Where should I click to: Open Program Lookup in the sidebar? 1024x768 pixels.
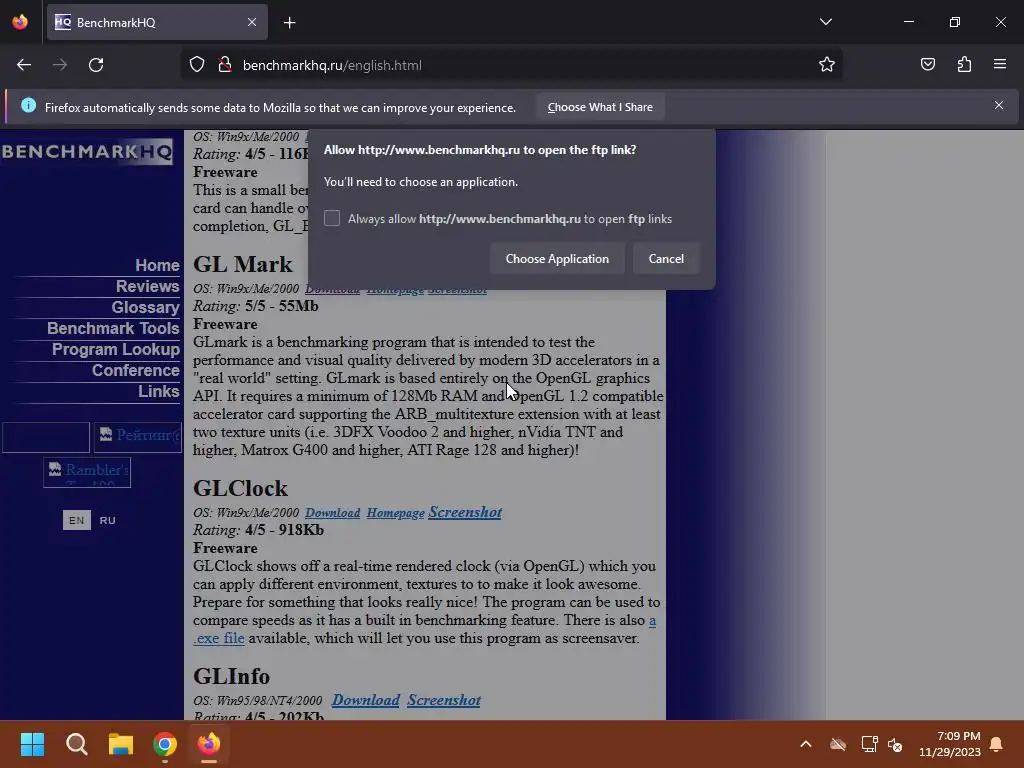(116, 349)
